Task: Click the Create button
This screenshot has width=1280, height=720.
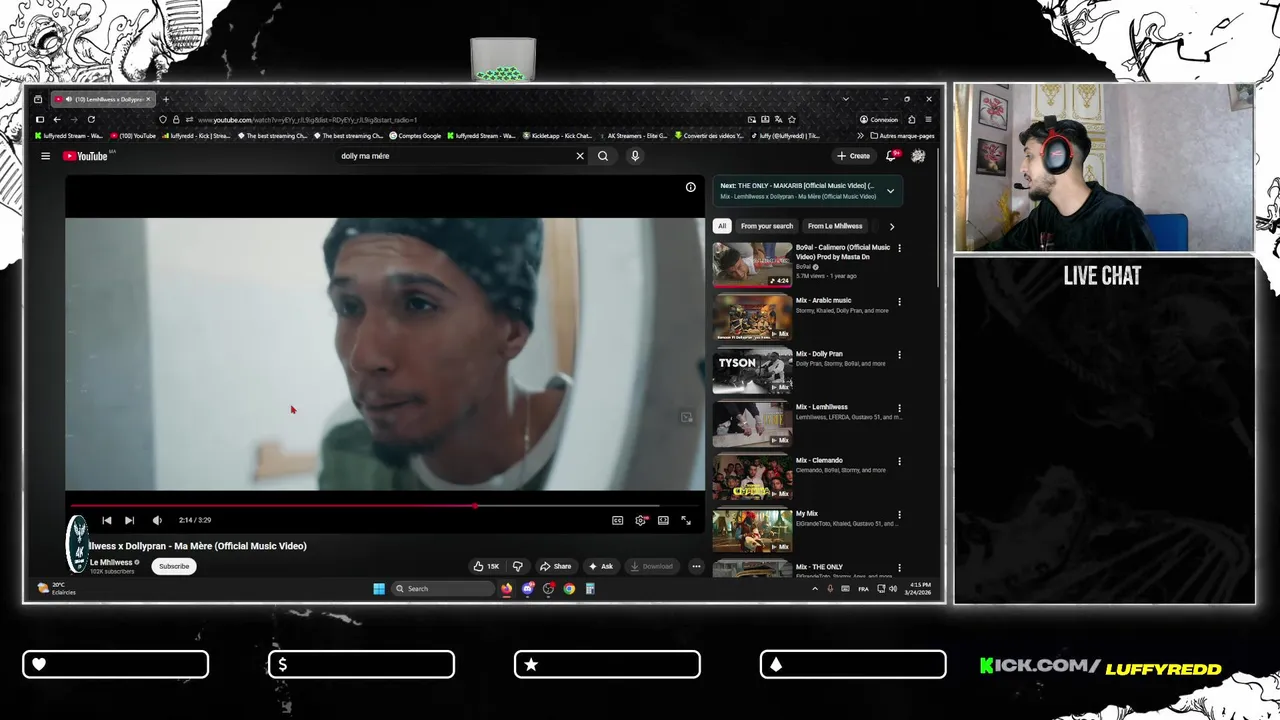Action: pyautogui.click(x=853, y=156)
